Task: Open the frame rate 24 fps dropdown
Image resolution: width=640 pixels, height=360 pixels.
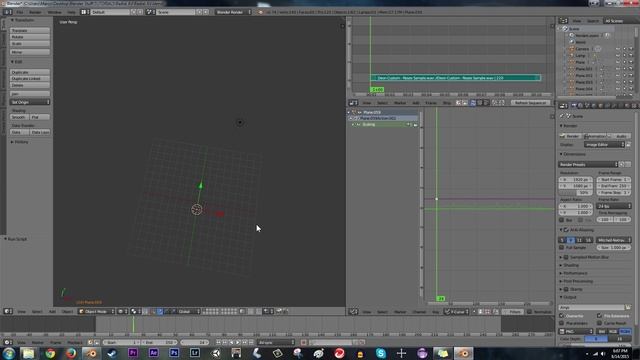Action: 613,206
